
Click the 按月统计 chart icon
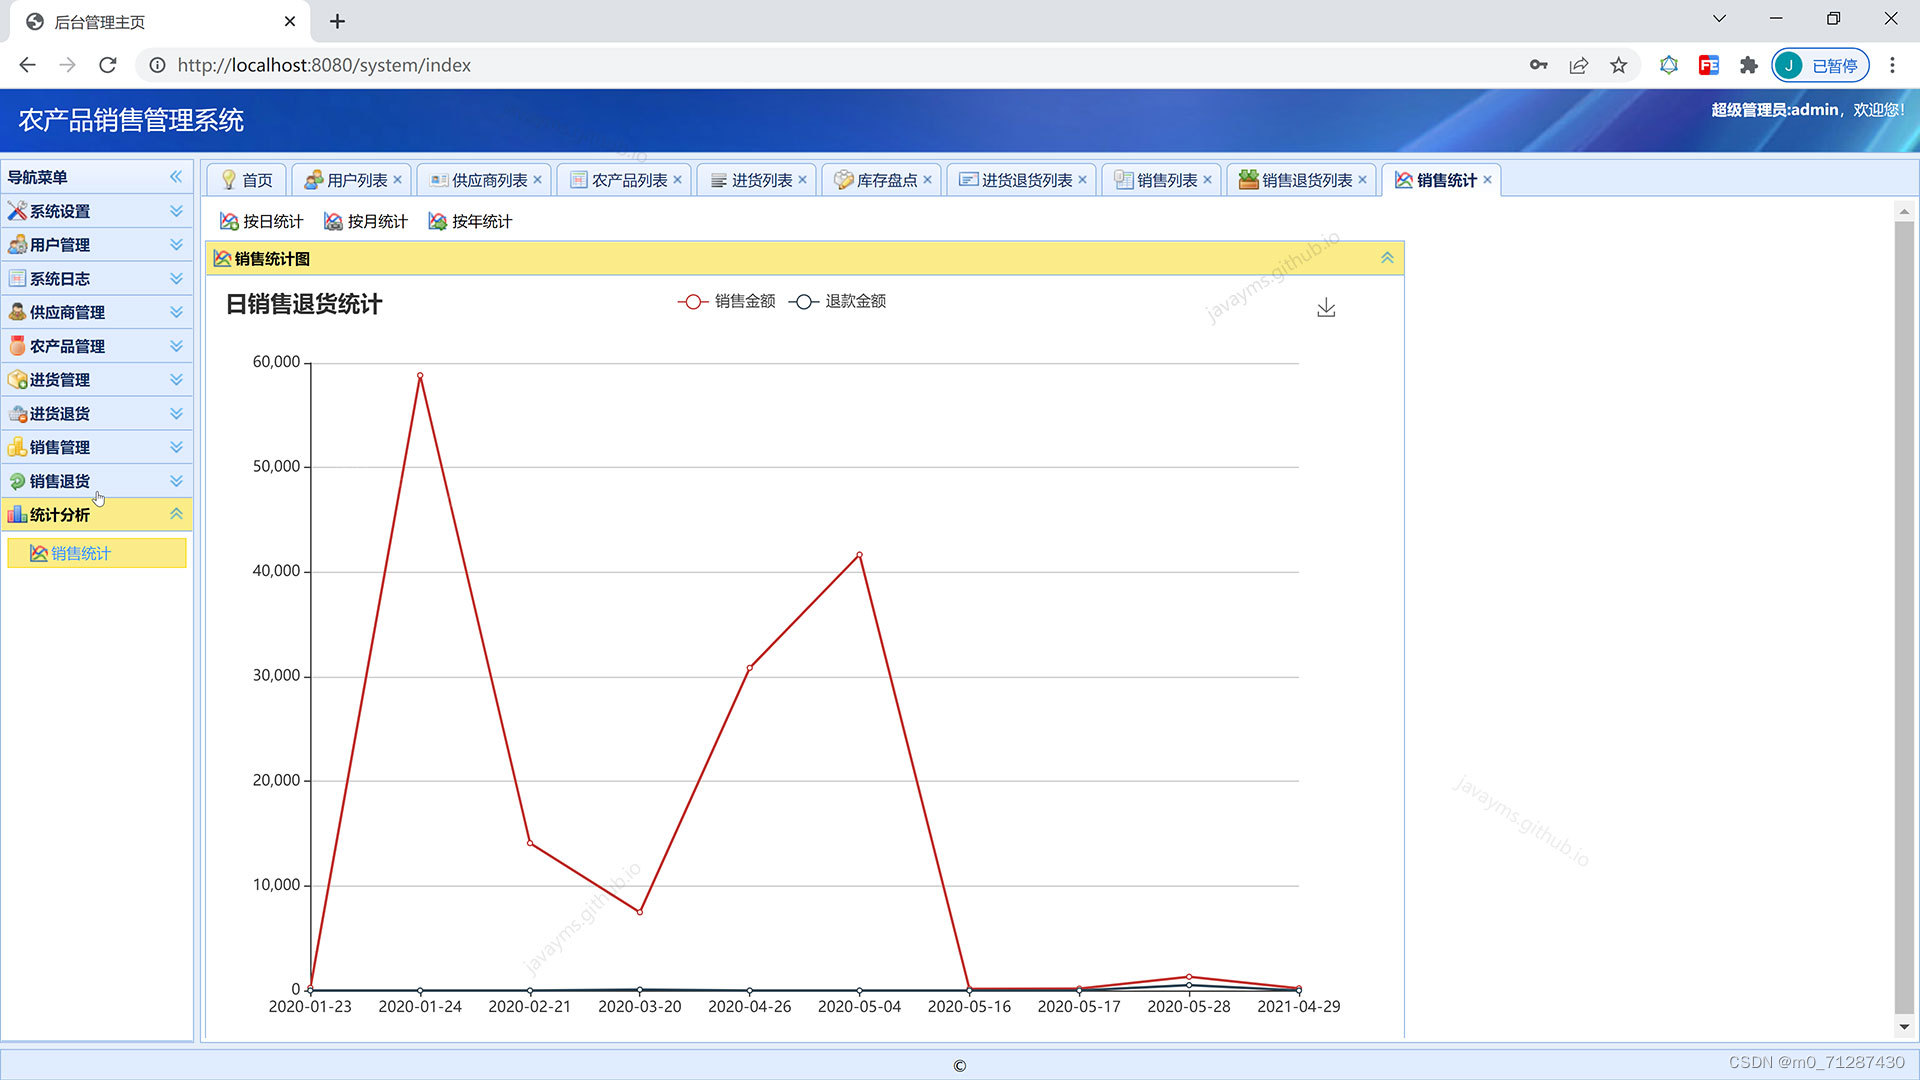(333, 222)
